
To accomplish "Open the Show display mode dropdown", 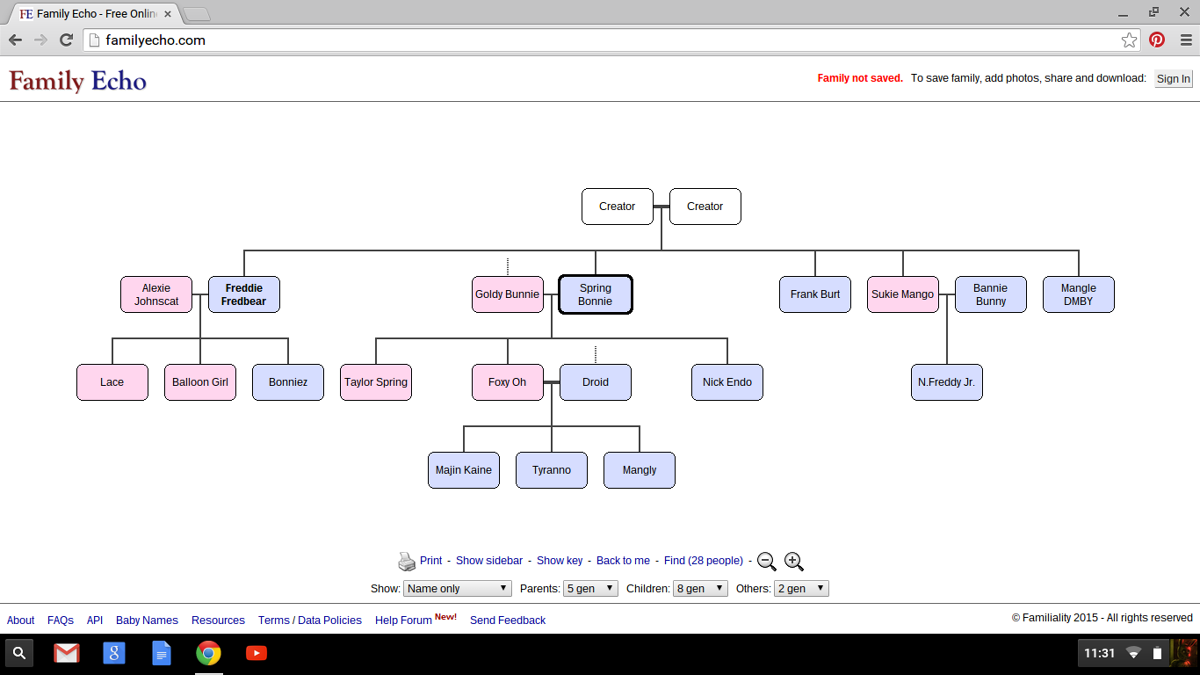I will pyautogui.click(x=457, y=588).
